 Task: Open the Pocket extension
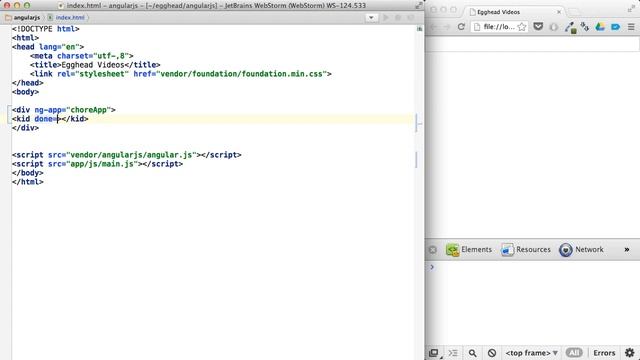click(538, 27)
